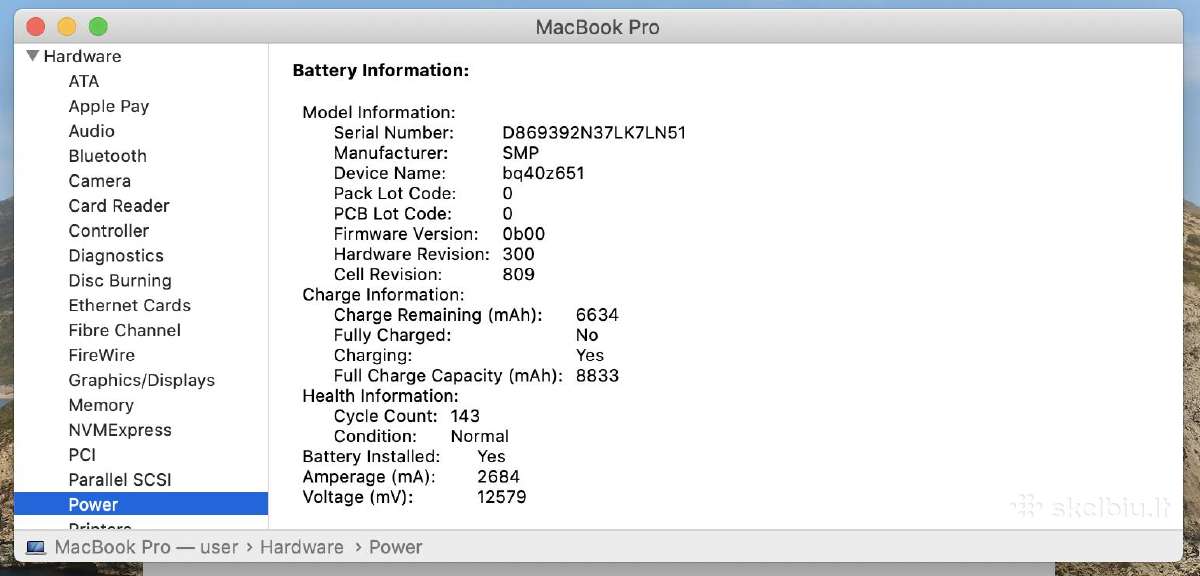Viewport: 1200px width, 576px height.
Task: Click the 'Fully Charged:' label
Action: (392, 335)
